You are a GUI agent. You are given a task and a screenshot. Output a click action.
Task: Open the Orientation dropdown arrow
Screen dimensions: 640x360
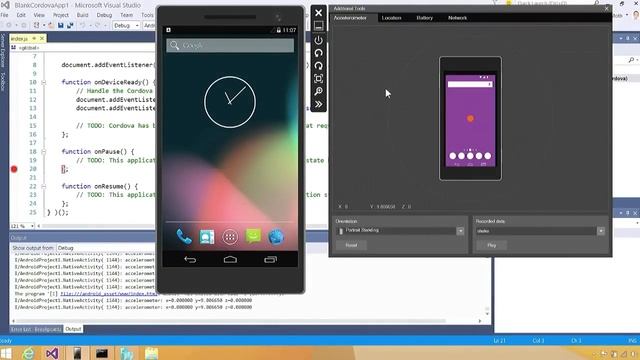click(460, 231)
